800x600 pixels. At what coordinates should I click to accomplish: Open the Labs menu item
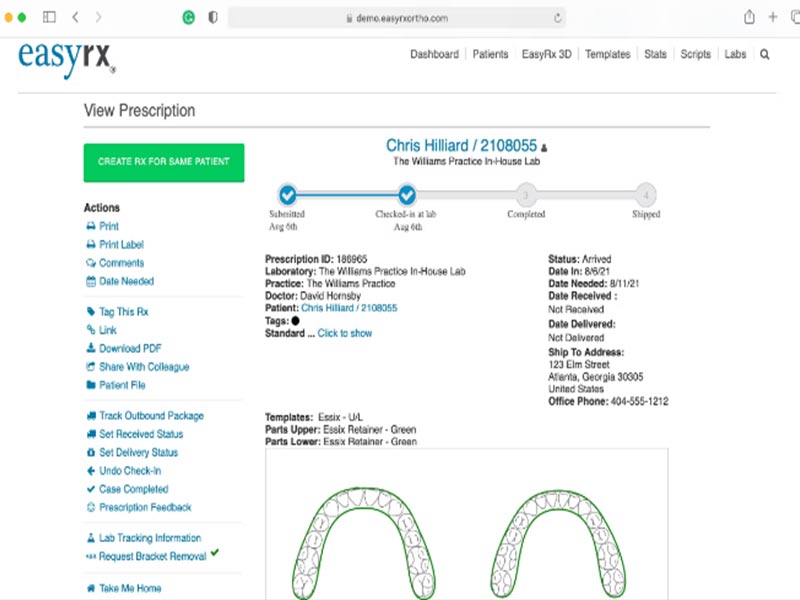735,54
